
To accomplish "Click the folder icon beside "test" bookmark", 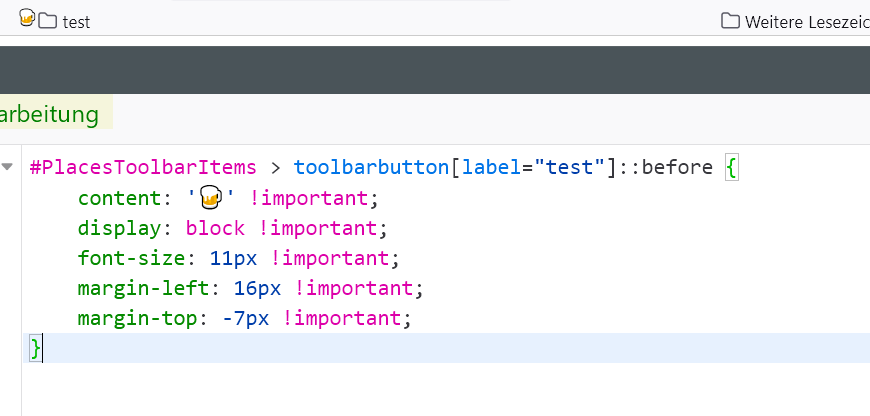I will tap(48, 21).
